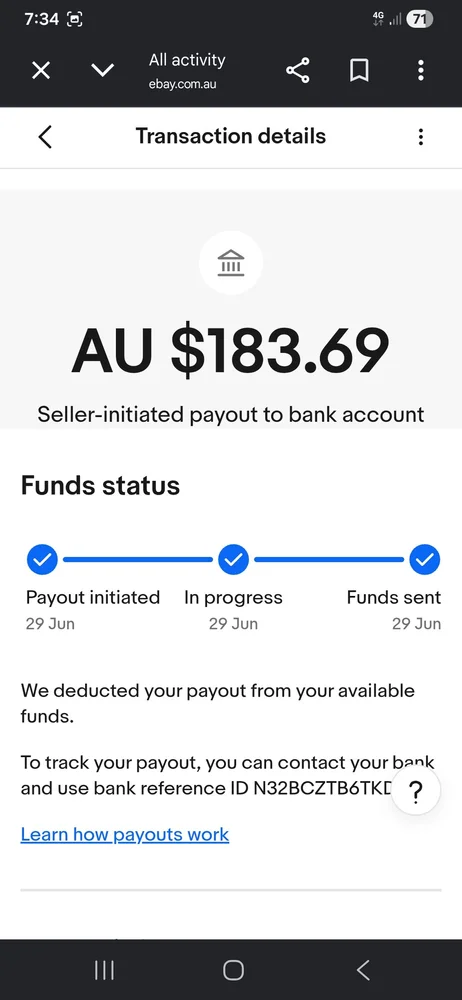This screenshot has width=462, height=1000.
Task: Tap the All activity page title
Action: click(187, 61)
